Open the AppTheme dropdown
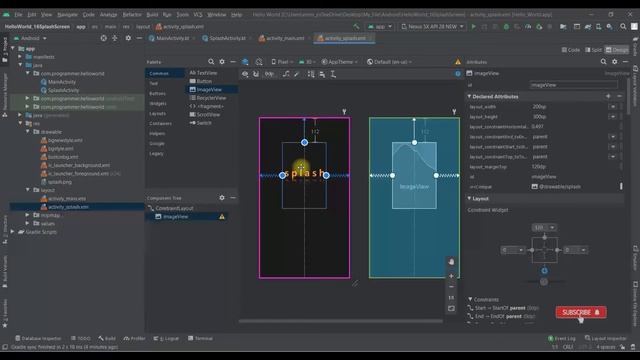 click(339, 62)
